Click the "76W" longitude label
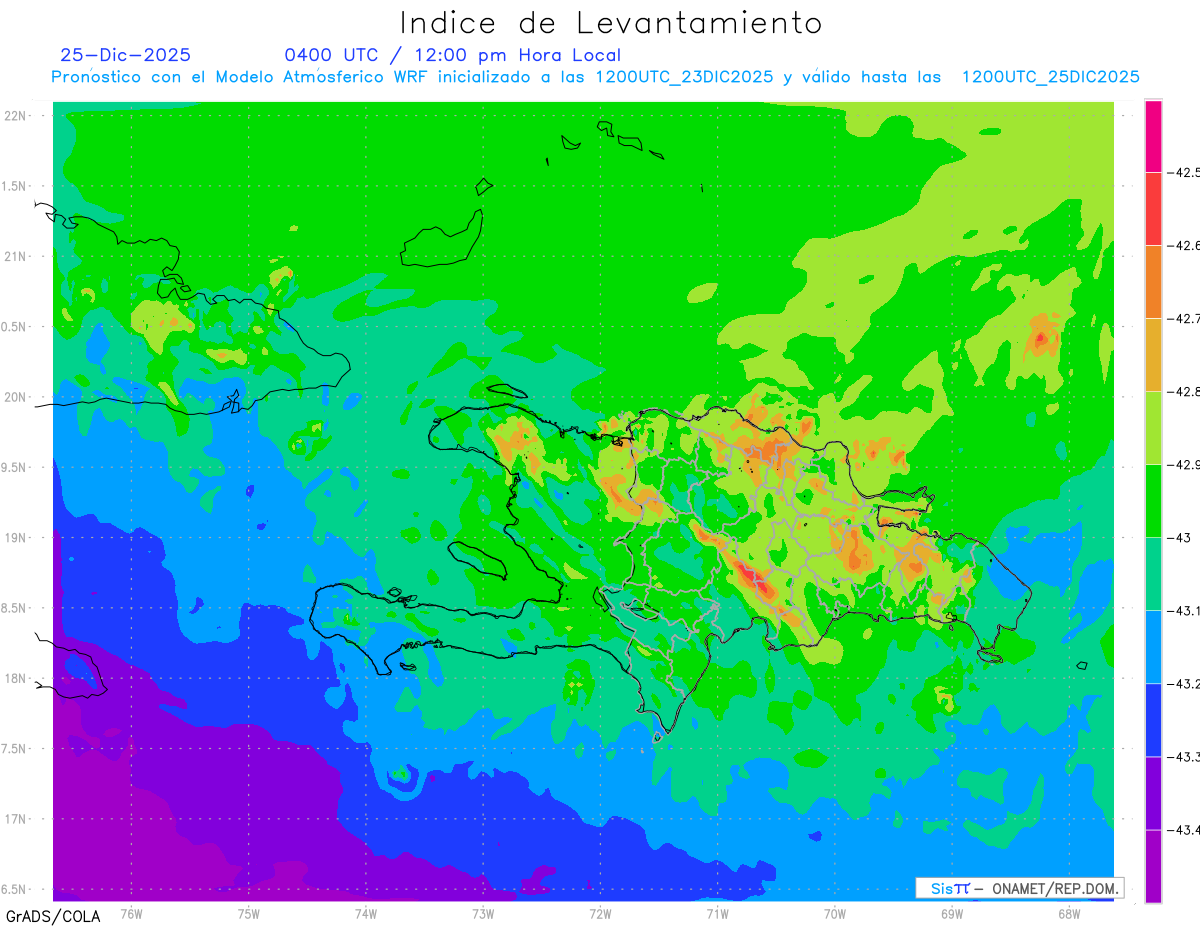Image resolution: width=1200 pixels, height=927 pixels. [x=131, y=913]
